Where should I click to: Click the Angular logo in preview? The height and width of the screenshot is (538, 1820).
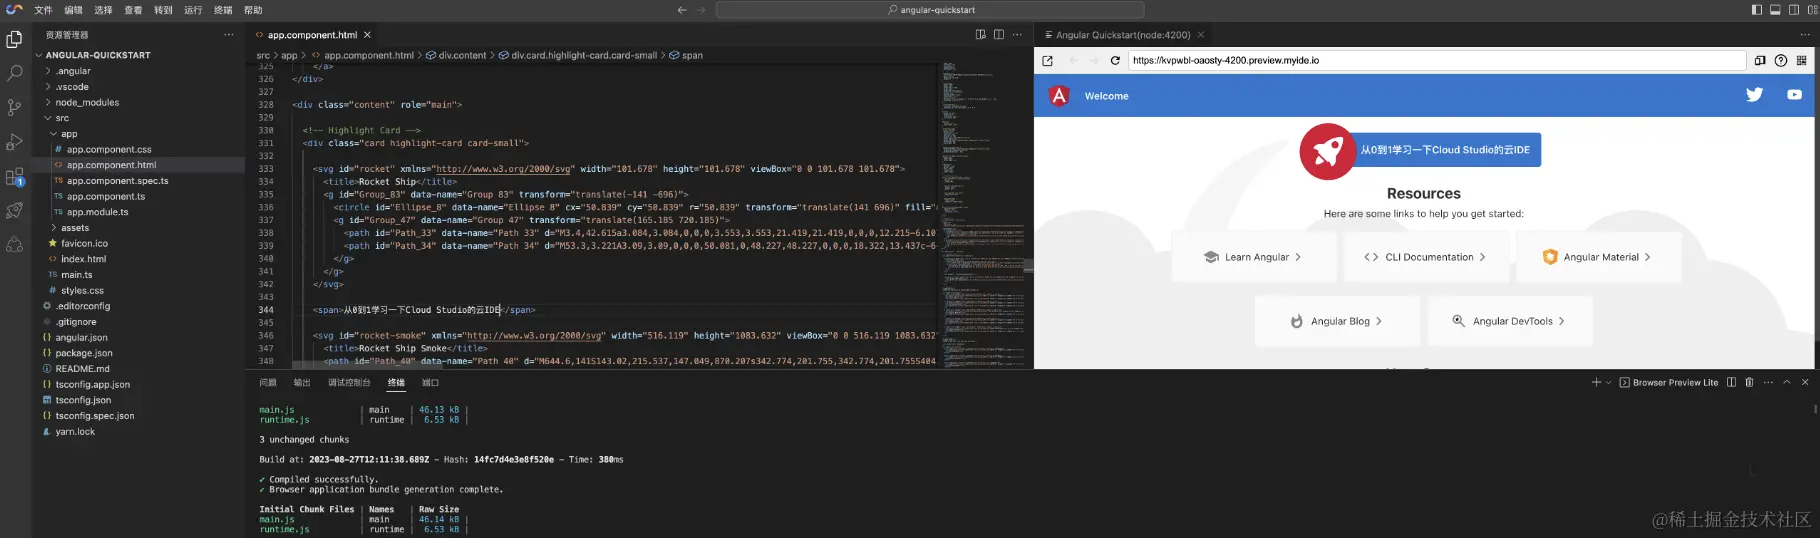(x=1059, y=95)
